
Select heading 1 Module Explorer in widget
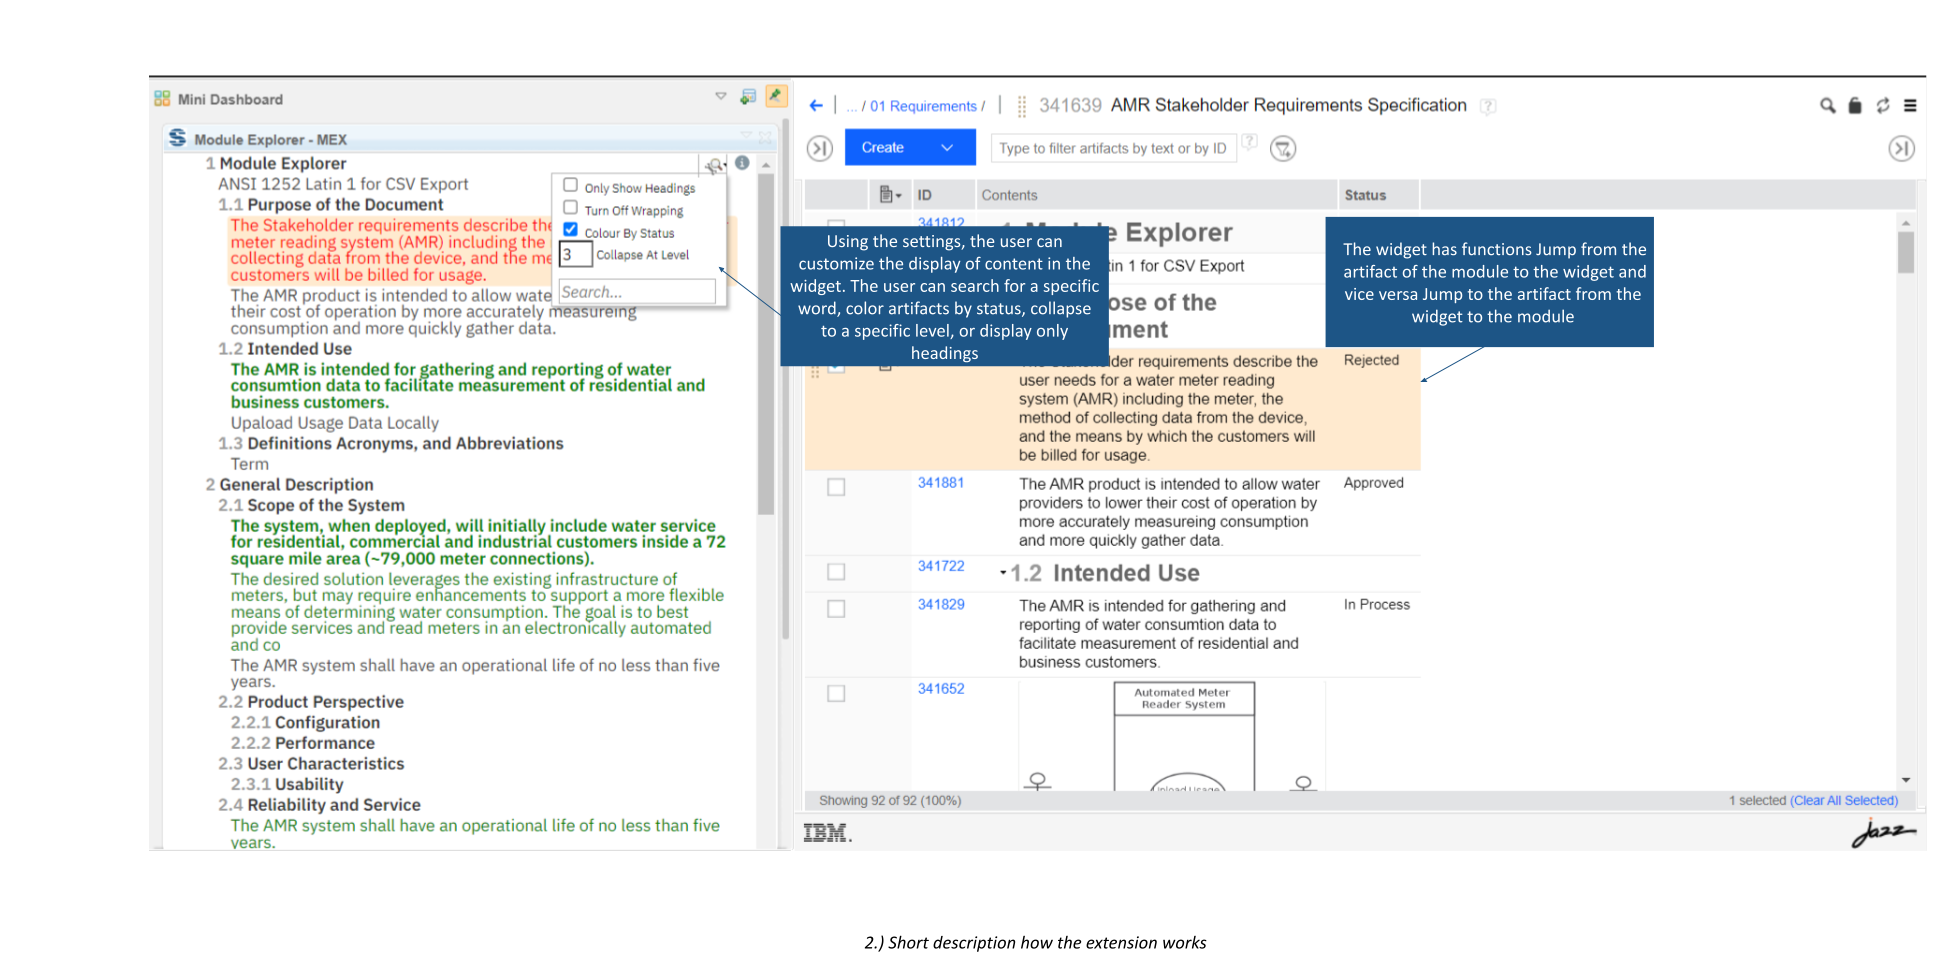click(x=276, y=164)
